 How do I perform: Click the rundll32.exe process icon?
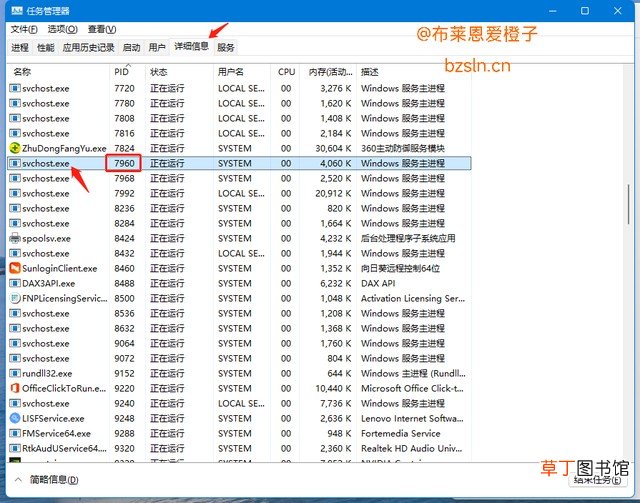[x=15, y=373]
